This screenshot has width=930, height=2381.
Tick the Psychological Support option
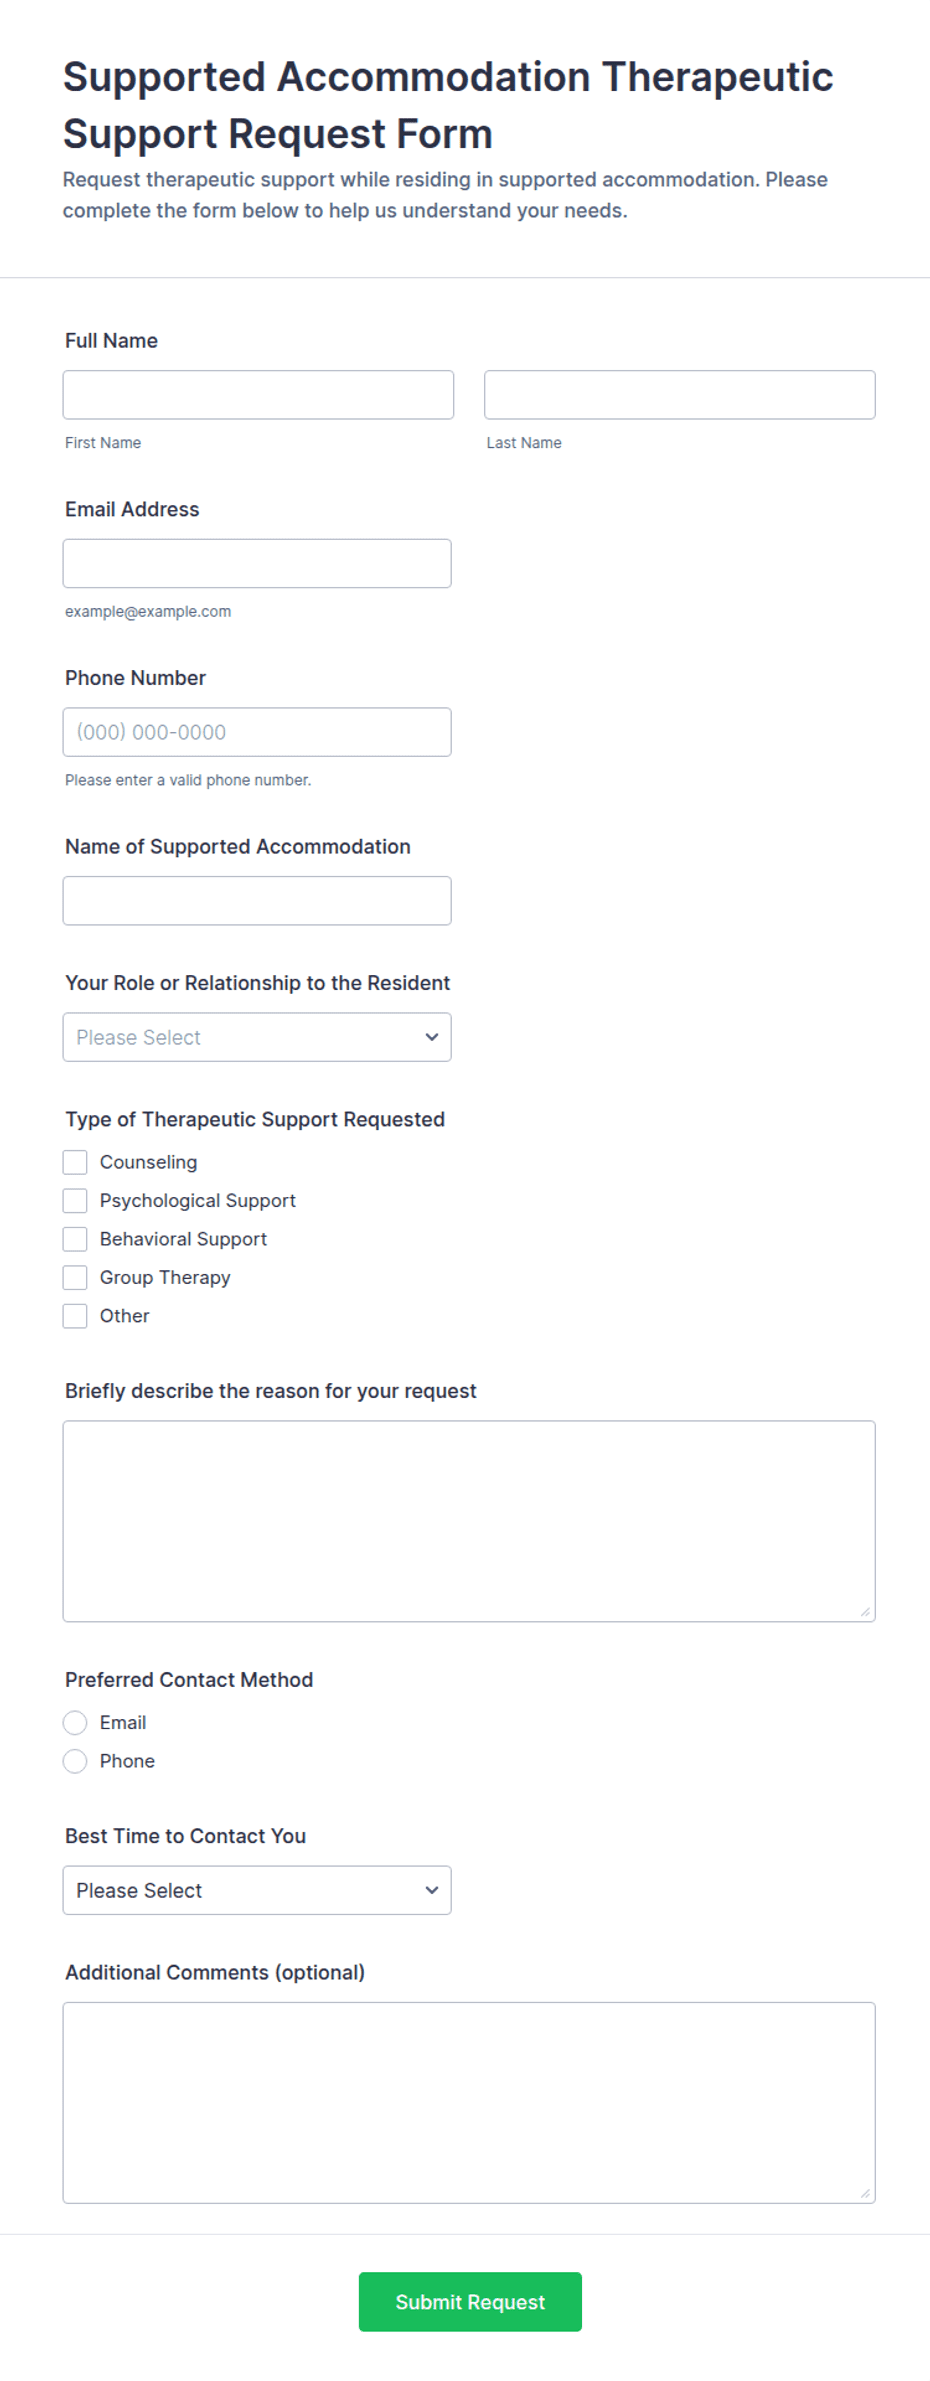75,1201
